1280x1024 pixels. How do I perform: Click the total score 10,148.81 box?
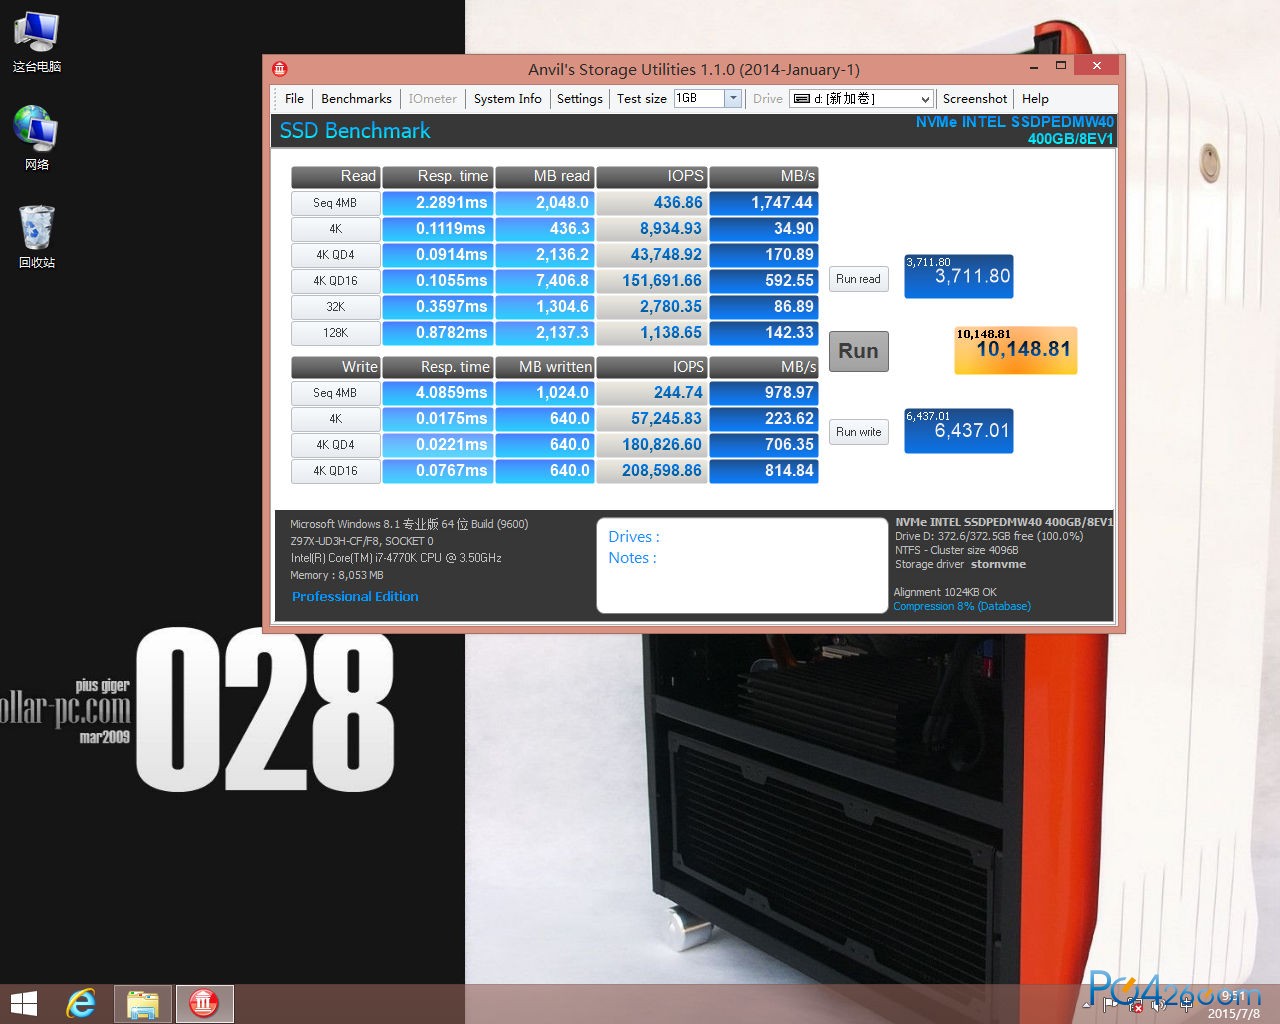tap(1016, 350)
